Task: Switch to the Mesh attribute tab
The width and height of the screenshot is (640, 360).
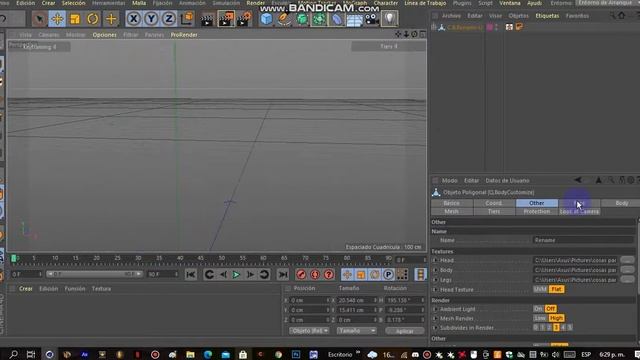Action: tap(451, 211)
